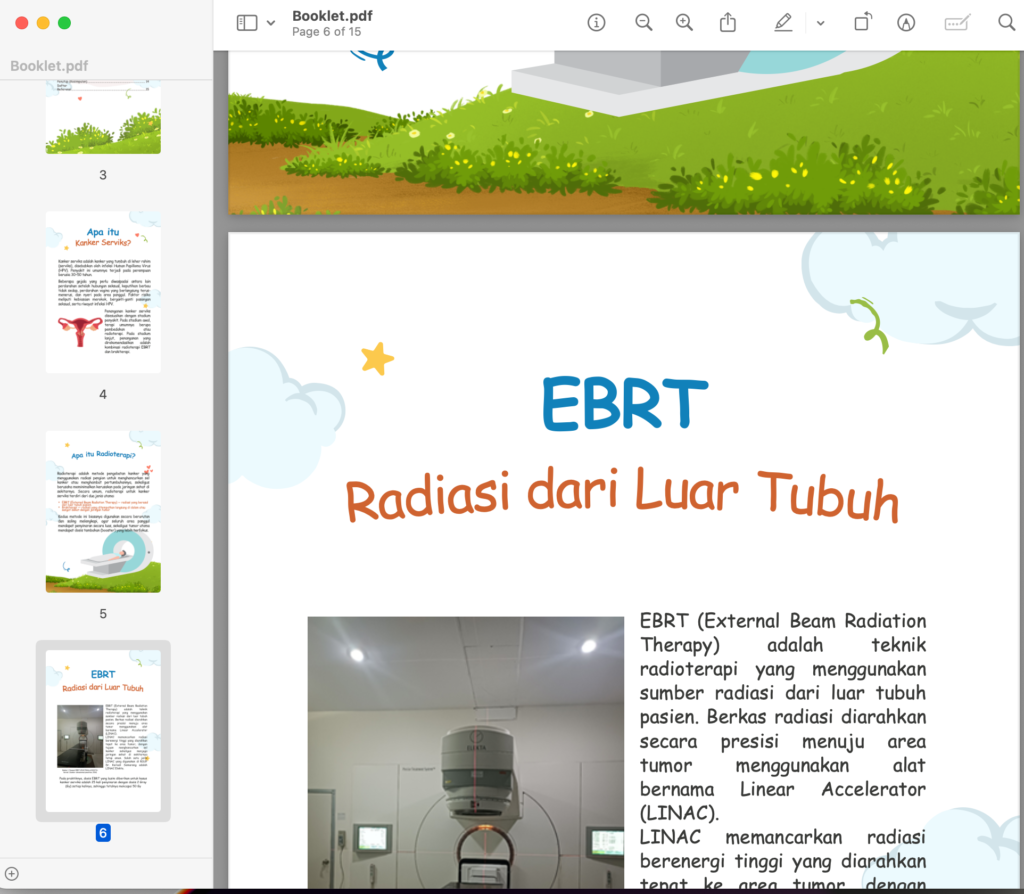Expand the highlight color options dropdown
Image resolution: width=1024 pixels, height=894 pixels.
(821, 24)
